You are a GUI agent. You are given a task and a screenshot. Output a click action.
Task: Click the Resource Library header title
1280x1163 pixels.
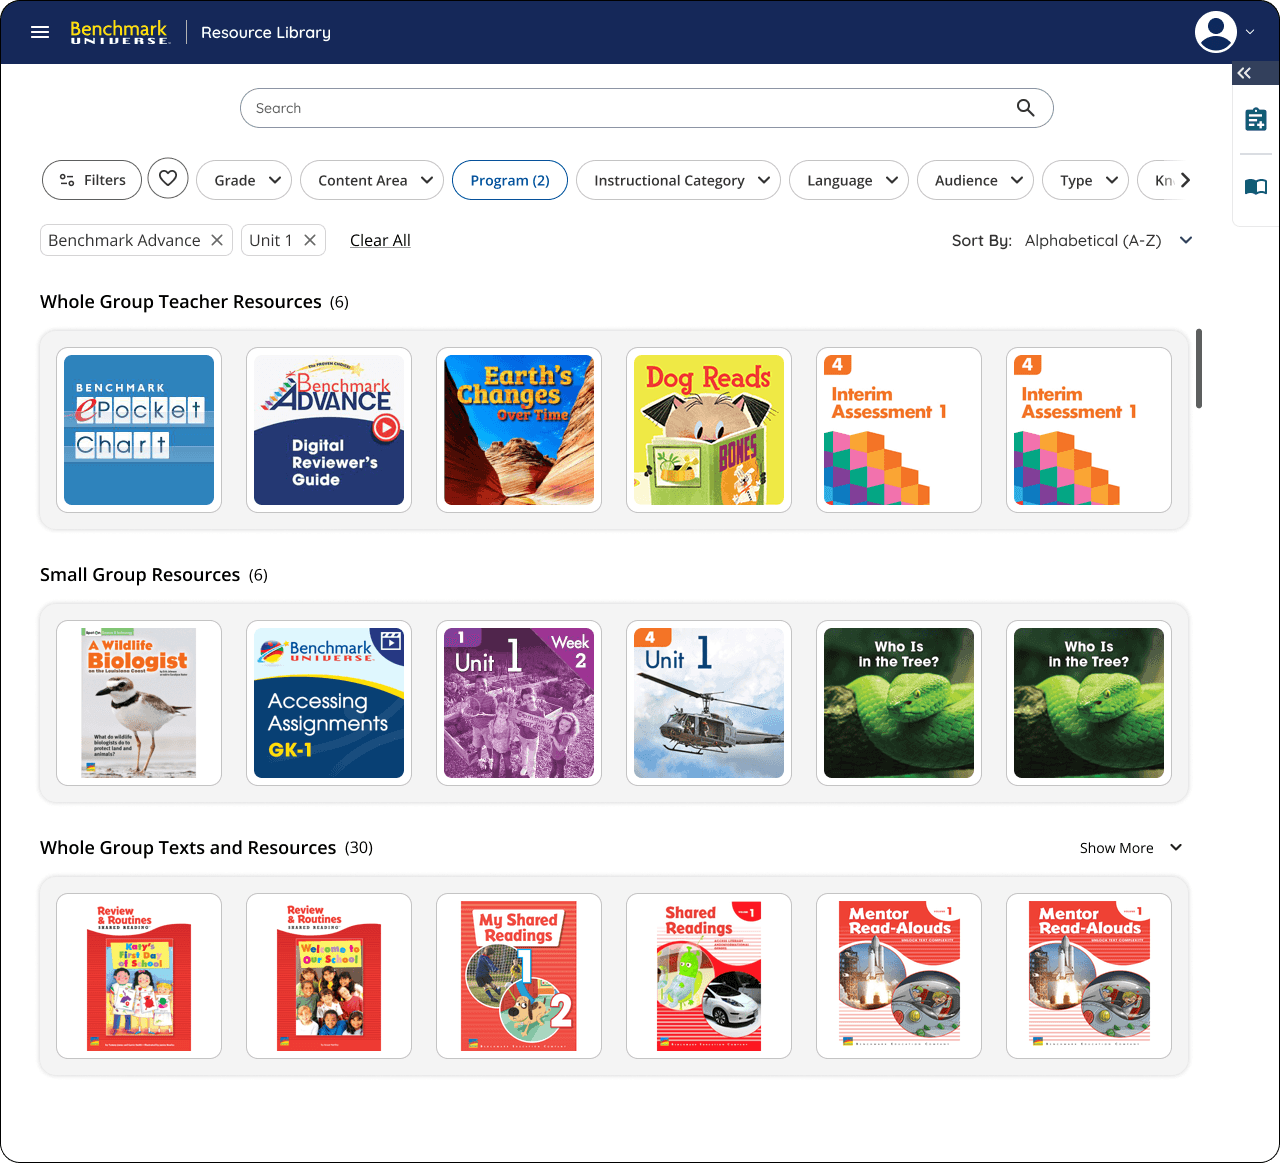[266, 32]
